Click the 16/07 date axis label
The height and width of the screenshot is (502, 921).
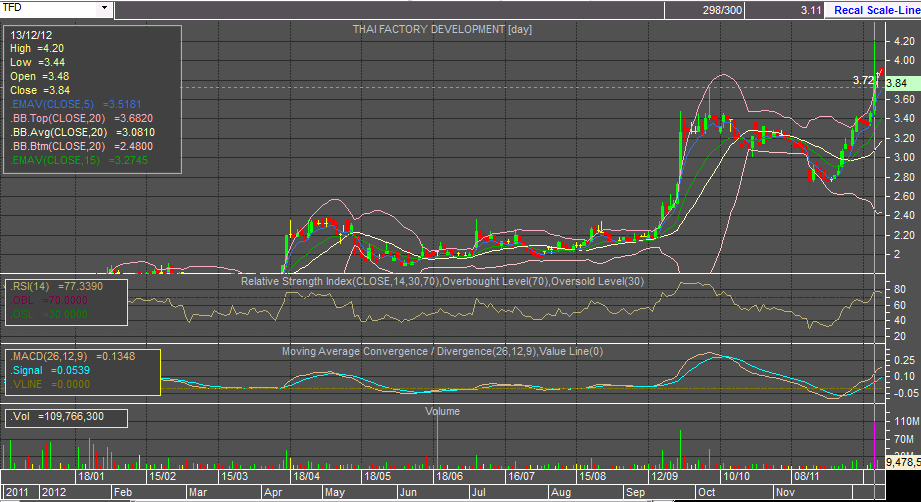pos(521,476)
